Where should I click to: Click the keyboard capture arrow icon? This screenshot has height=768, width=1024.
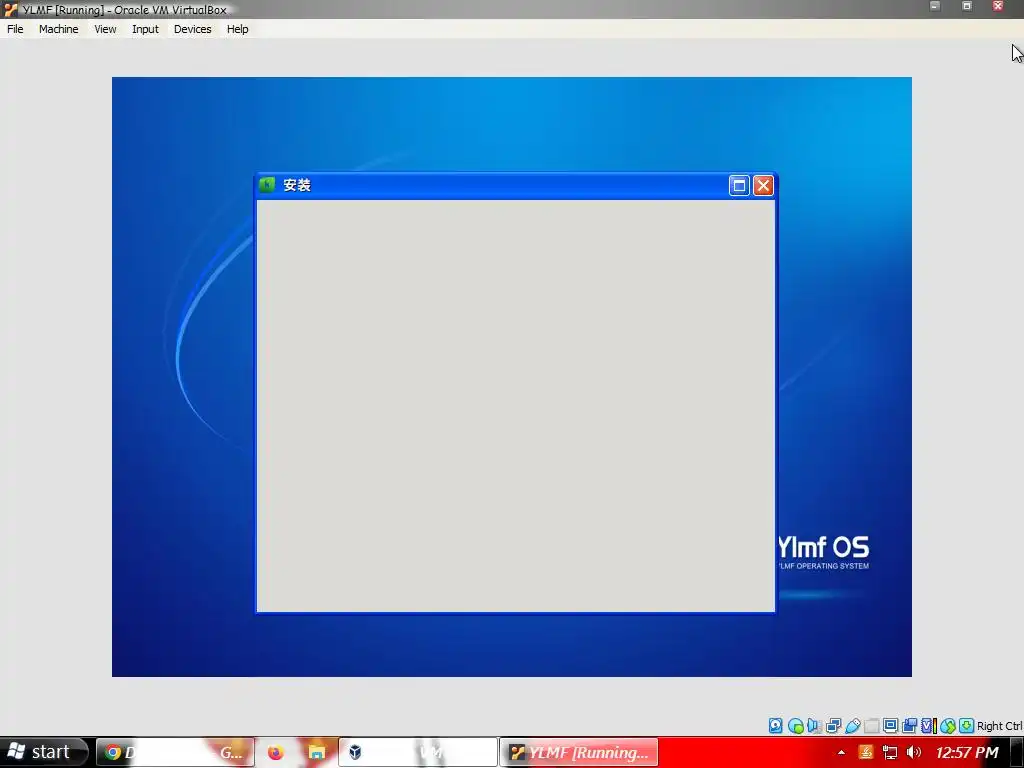point(967,726)
